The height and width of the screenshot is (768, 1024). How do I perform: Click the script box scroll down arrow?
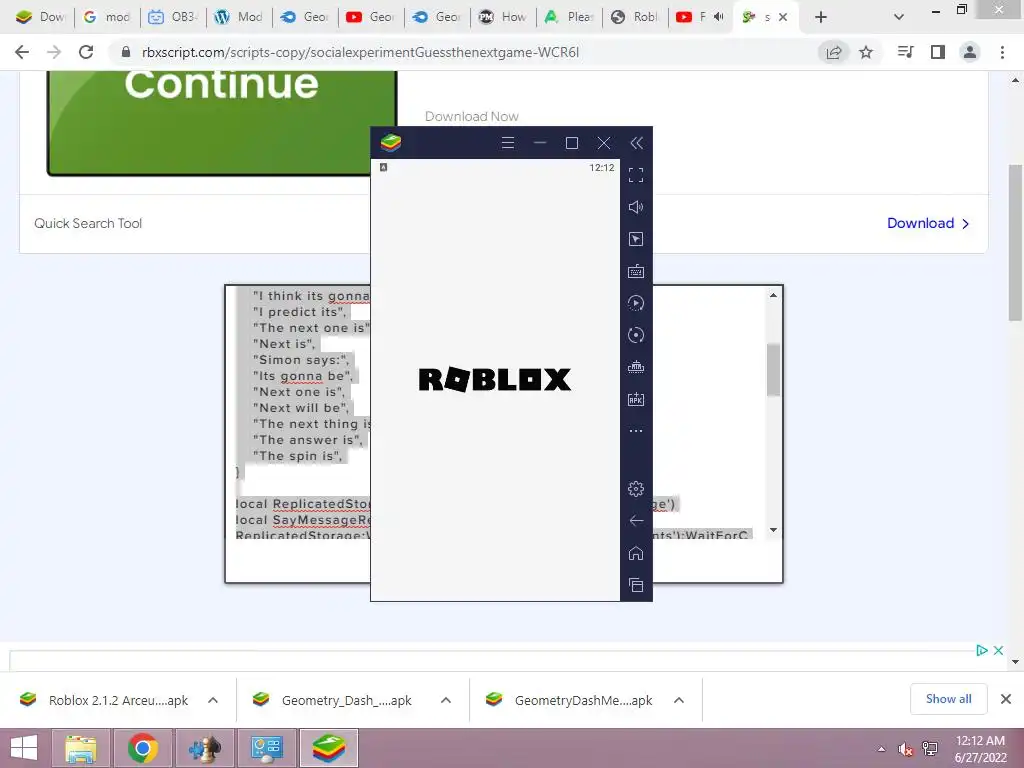click(773, 530)
